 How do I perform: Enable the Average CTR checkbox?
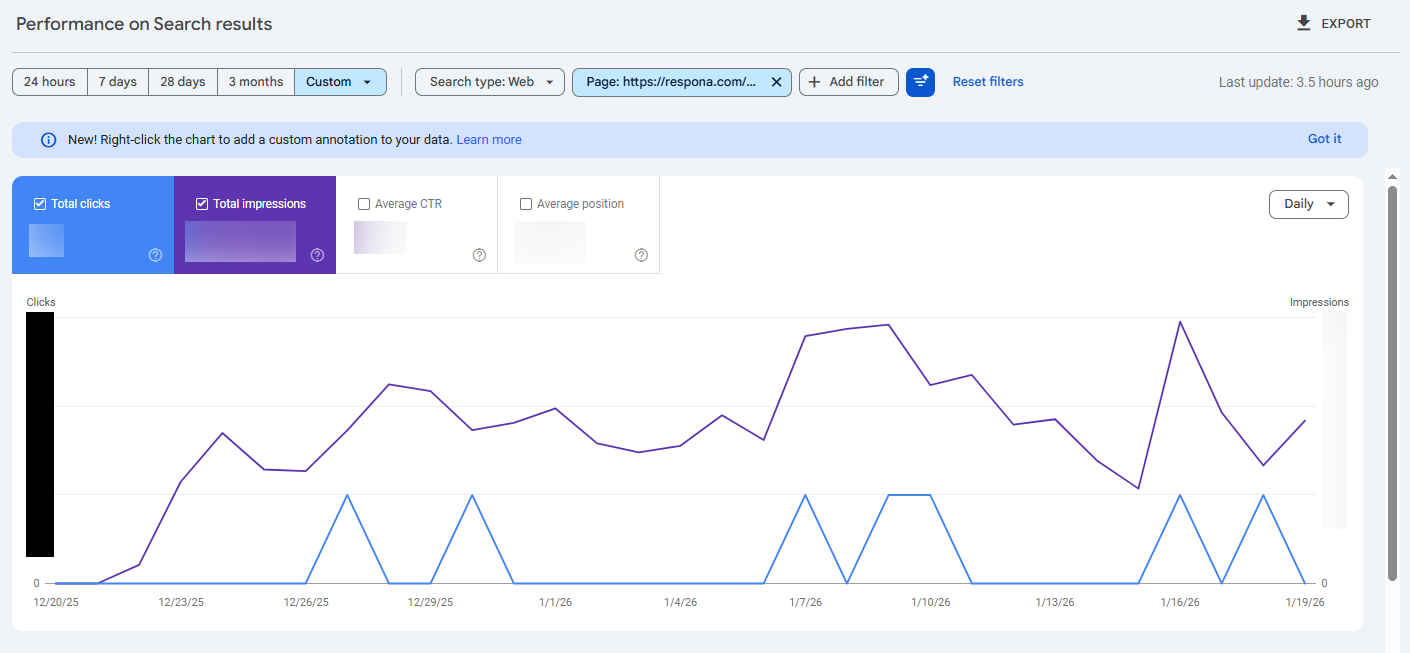pyautogui.click(x=364, y=203)
